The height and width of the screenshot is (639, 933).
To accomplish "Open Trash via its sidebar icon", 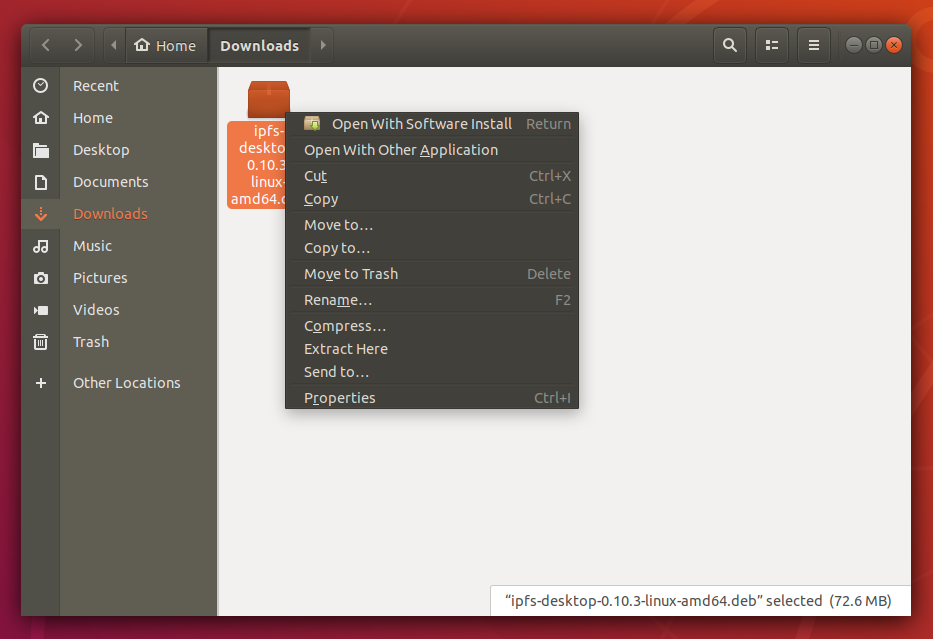I will 40,341.
